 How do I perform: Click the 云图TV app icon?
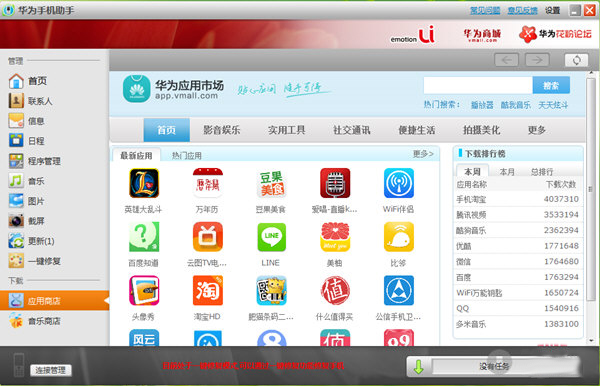click(207, 237)
